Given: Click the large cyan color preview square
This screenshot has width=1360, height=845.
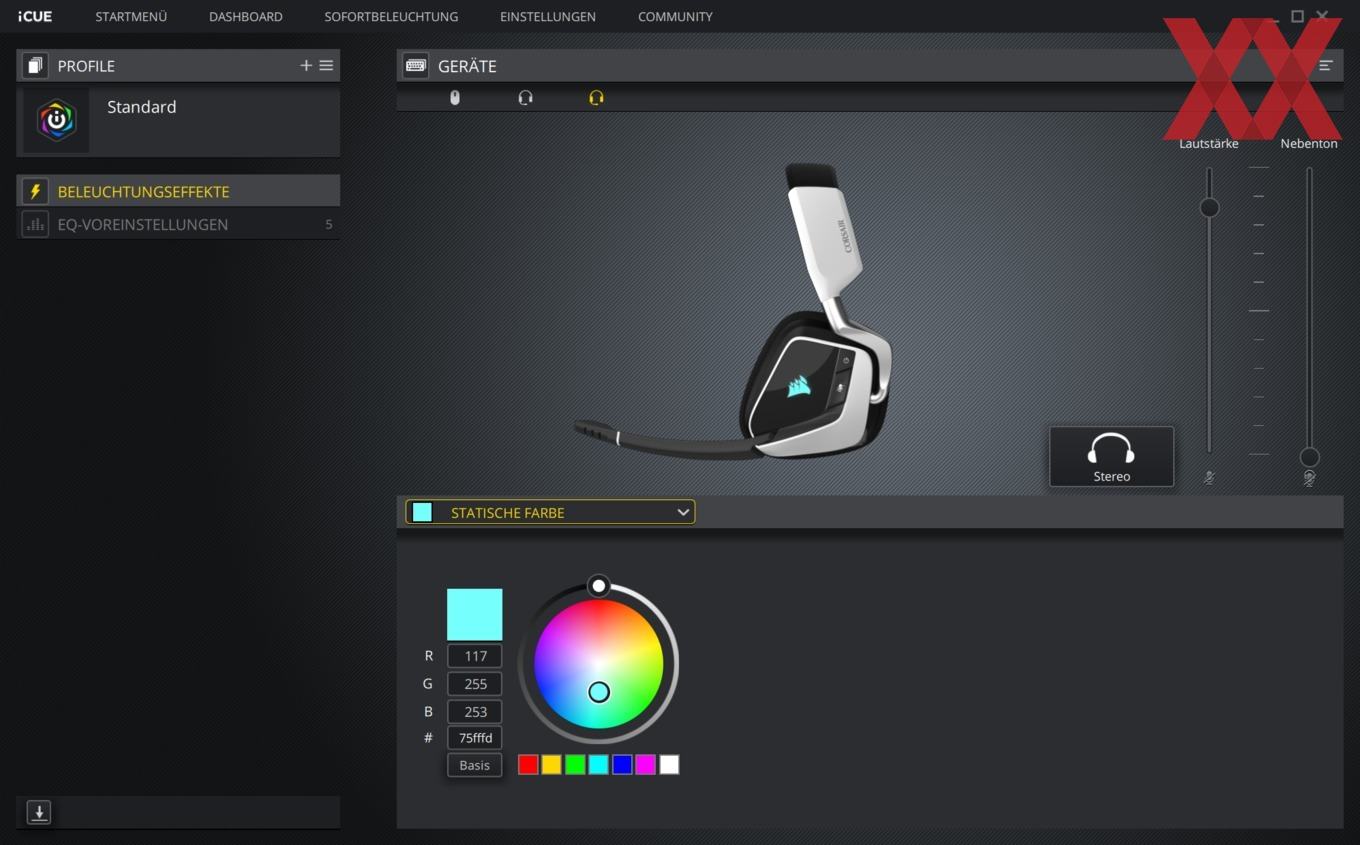Looking at the screenshot, I should pos(475,615).
